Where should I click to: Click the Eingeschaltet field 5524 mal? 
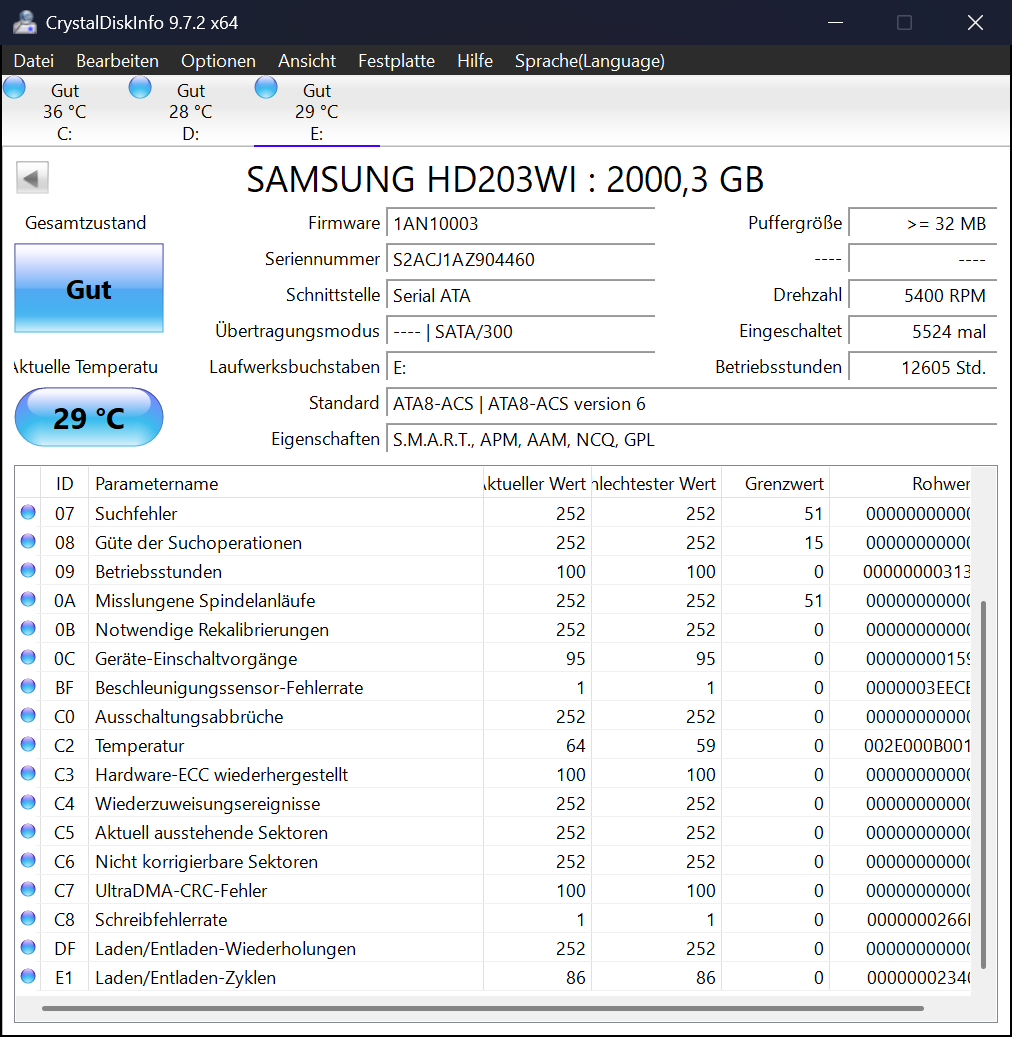click(x=923, y=331)
